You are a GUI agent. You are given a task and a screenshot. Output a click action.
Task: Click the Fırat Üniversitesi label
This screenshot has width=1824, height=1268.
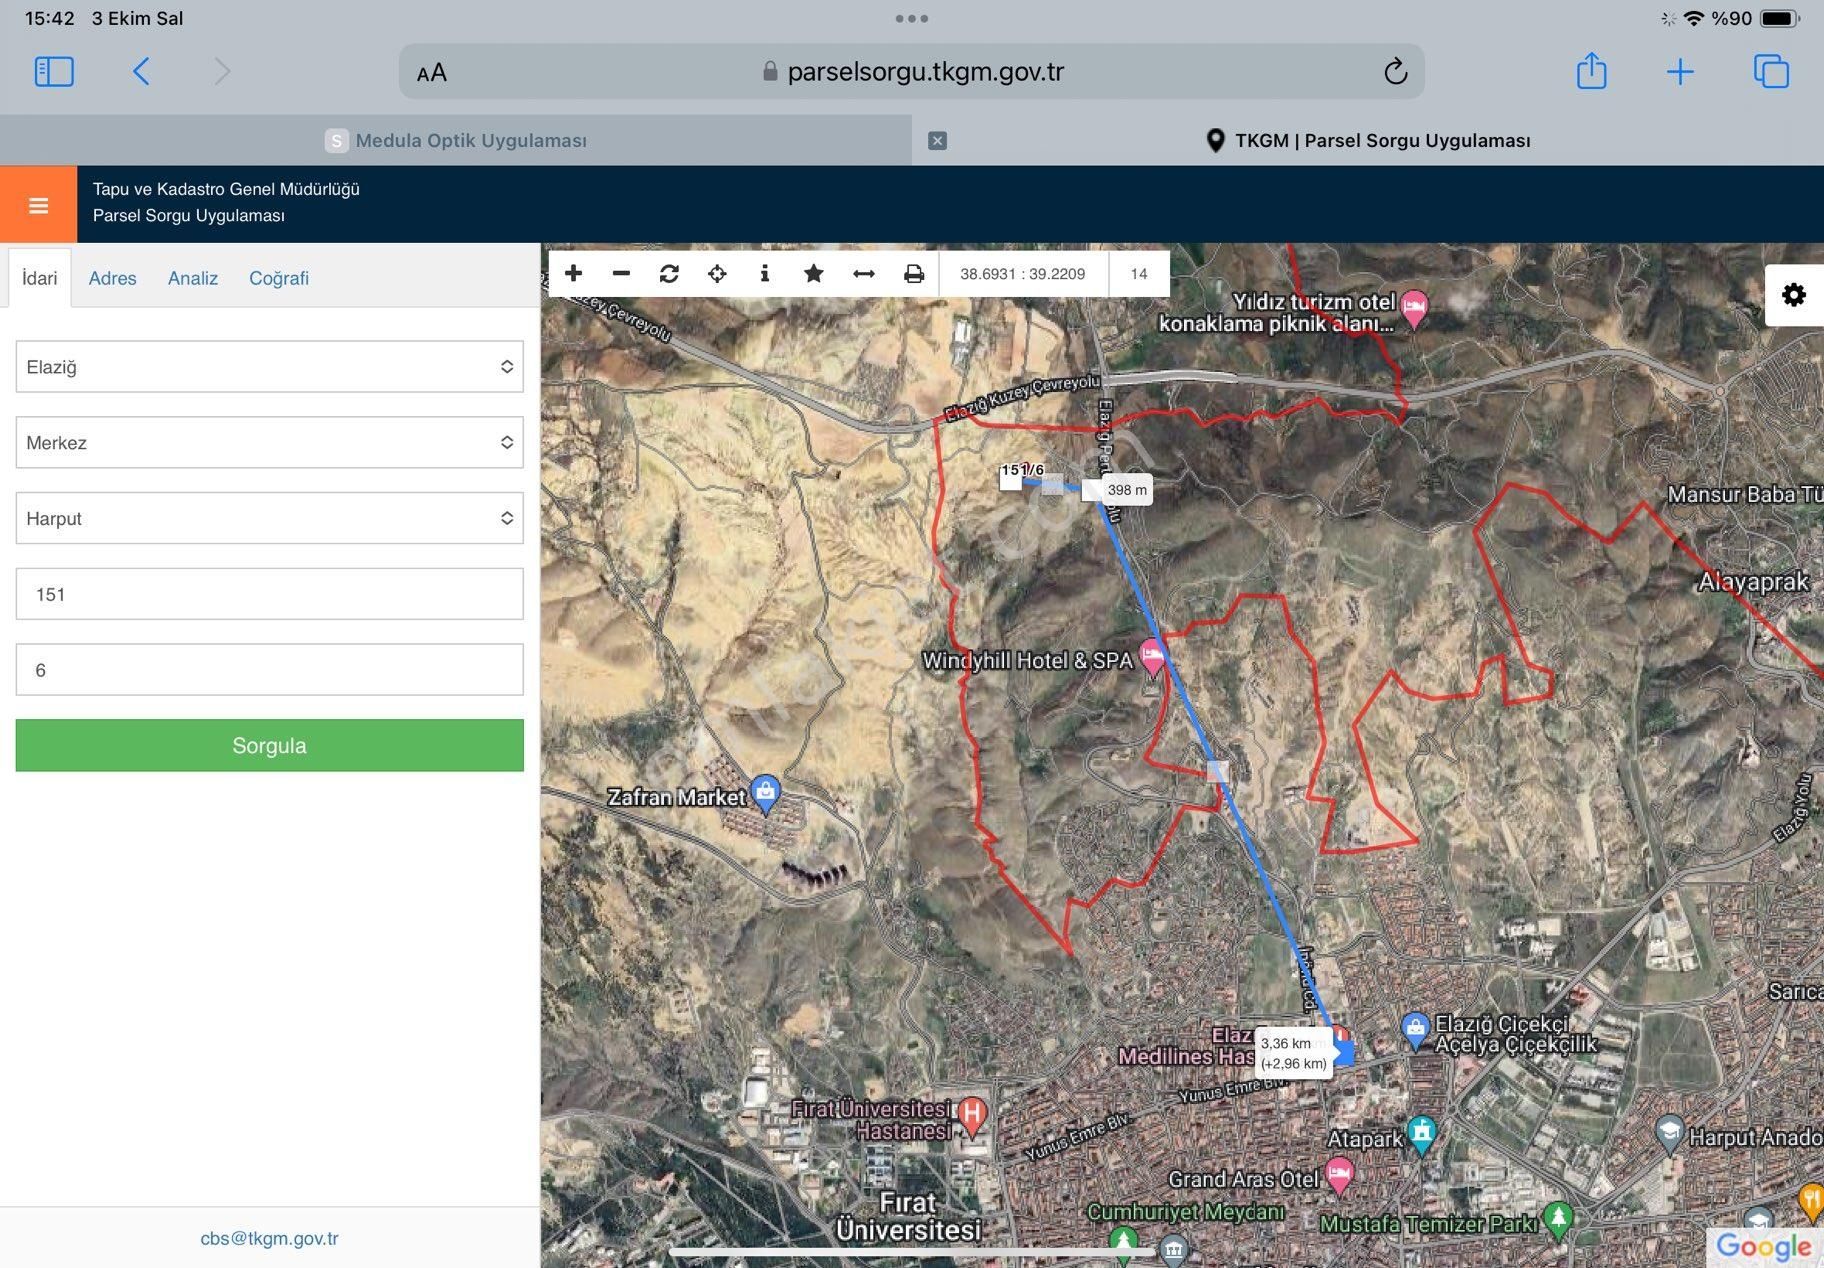coord(908,1216)
